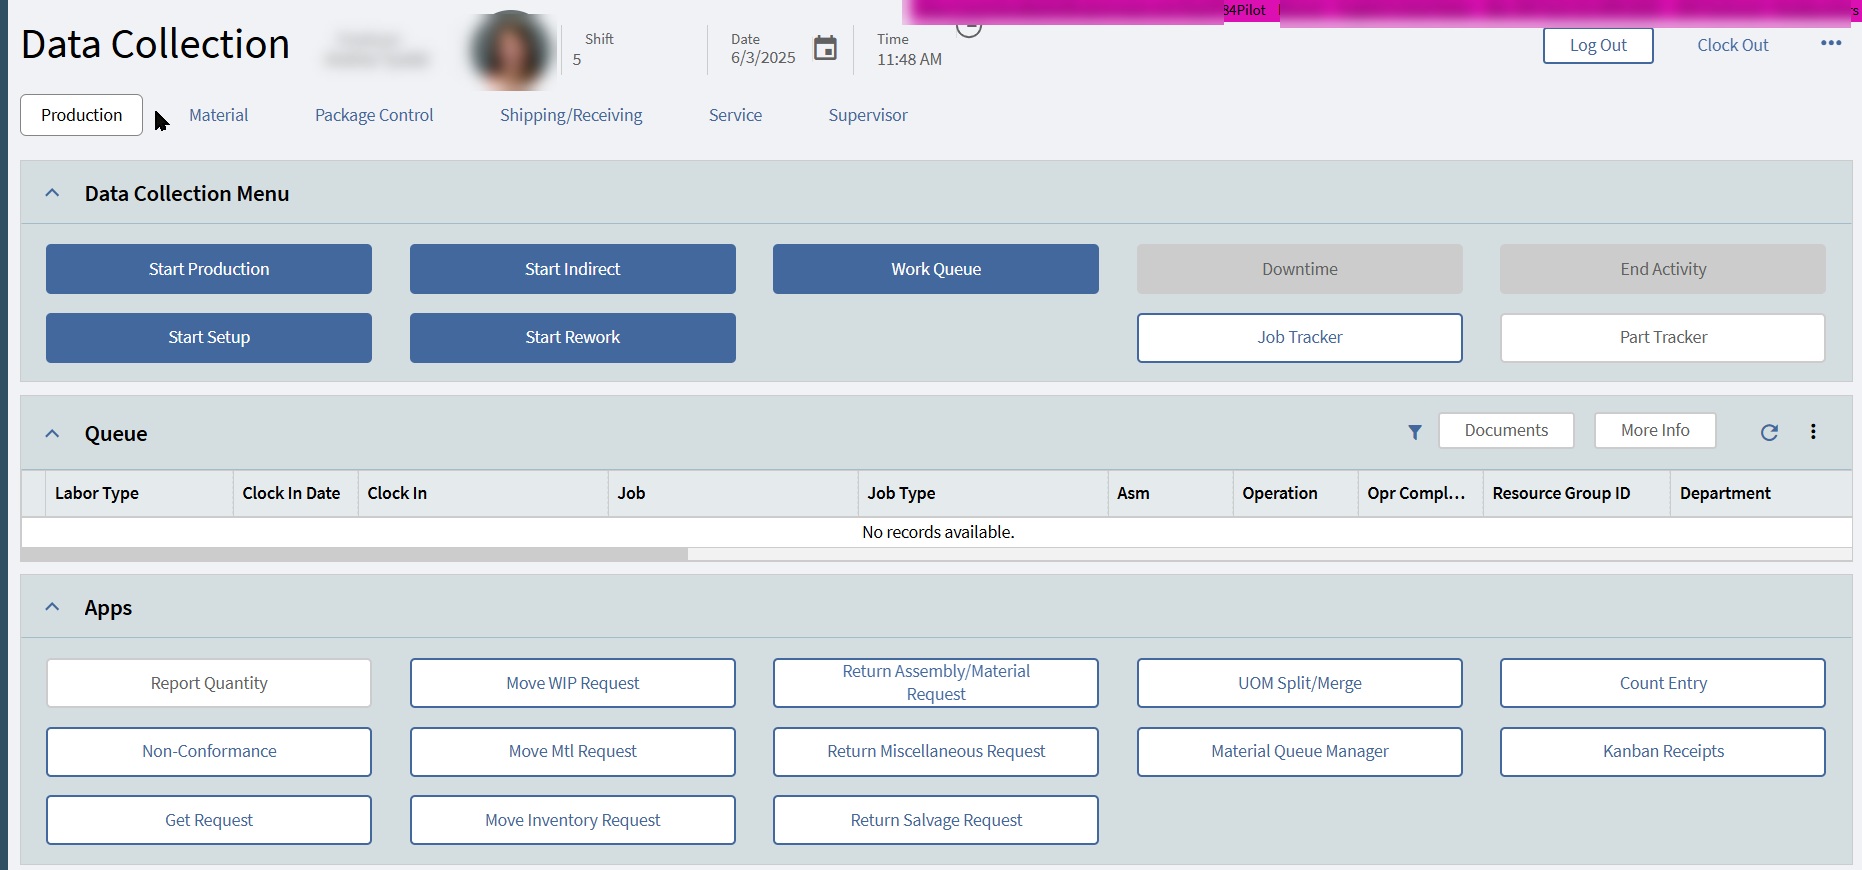
Task: Open the Service tab
Action: coord(735,115)
